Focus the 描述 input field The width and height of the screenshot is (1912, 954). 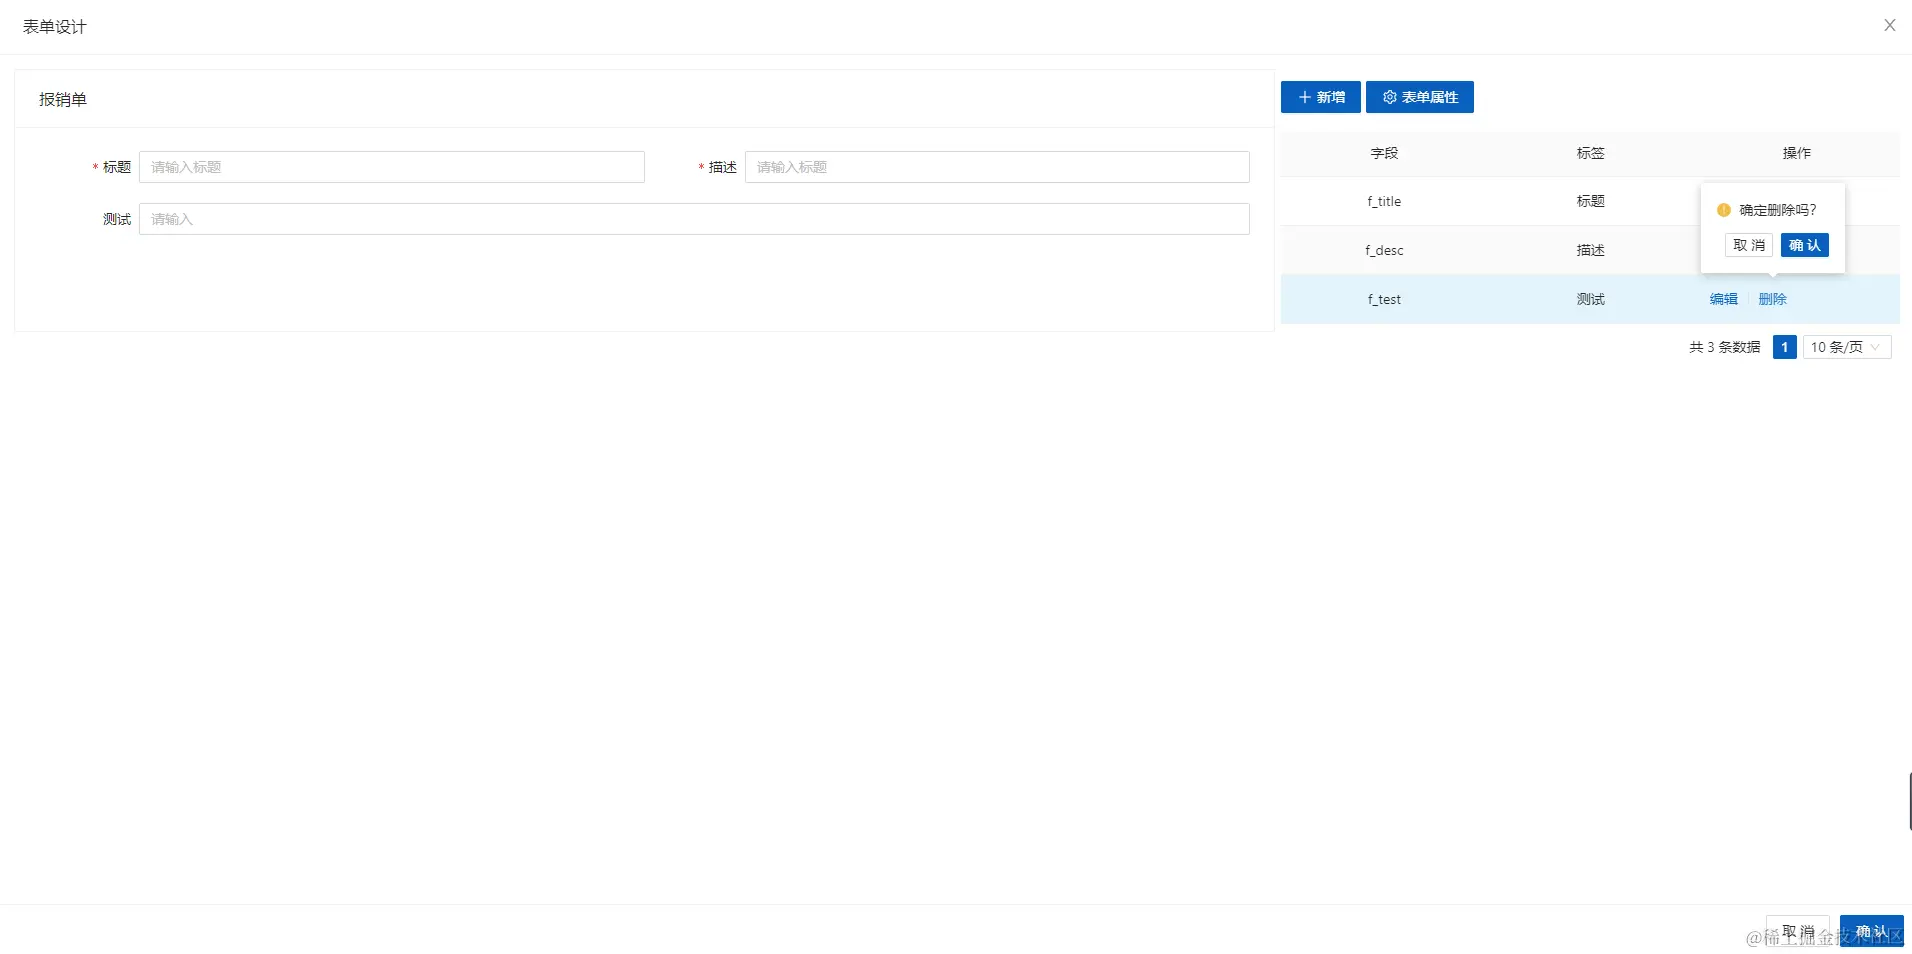[997, 167]
